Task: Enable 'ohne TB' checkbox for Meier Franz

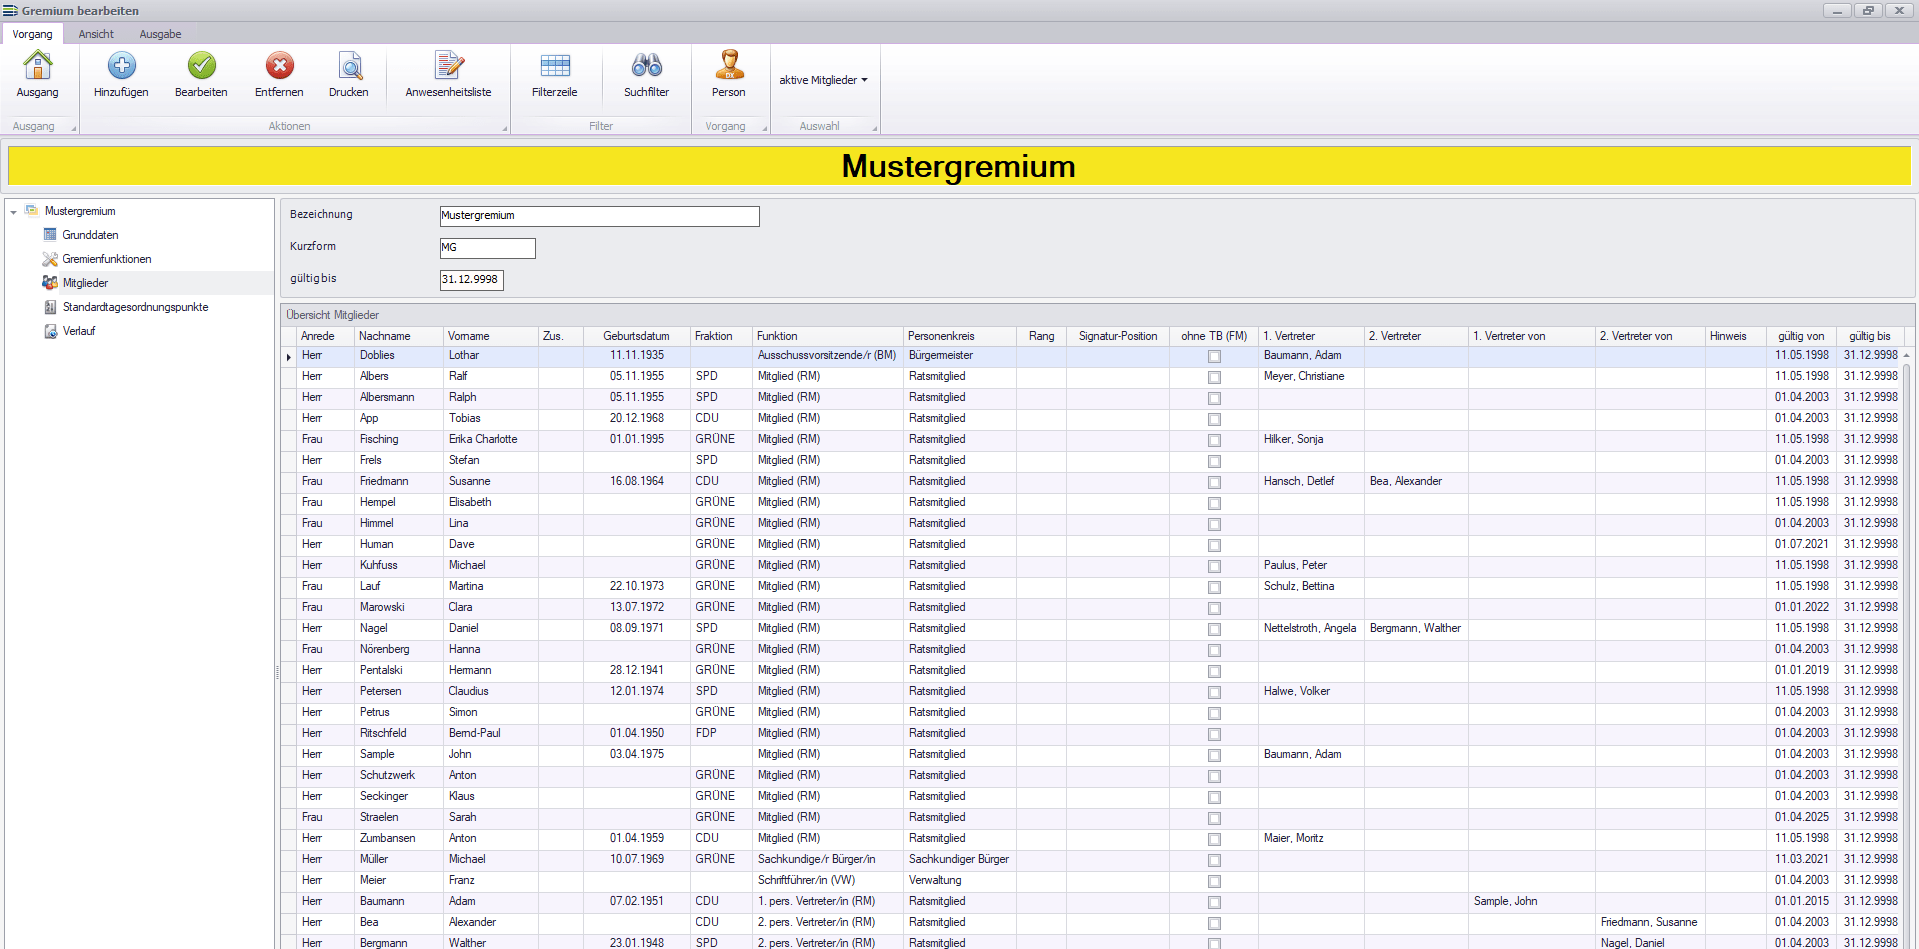Action: tap(1214, 882)
